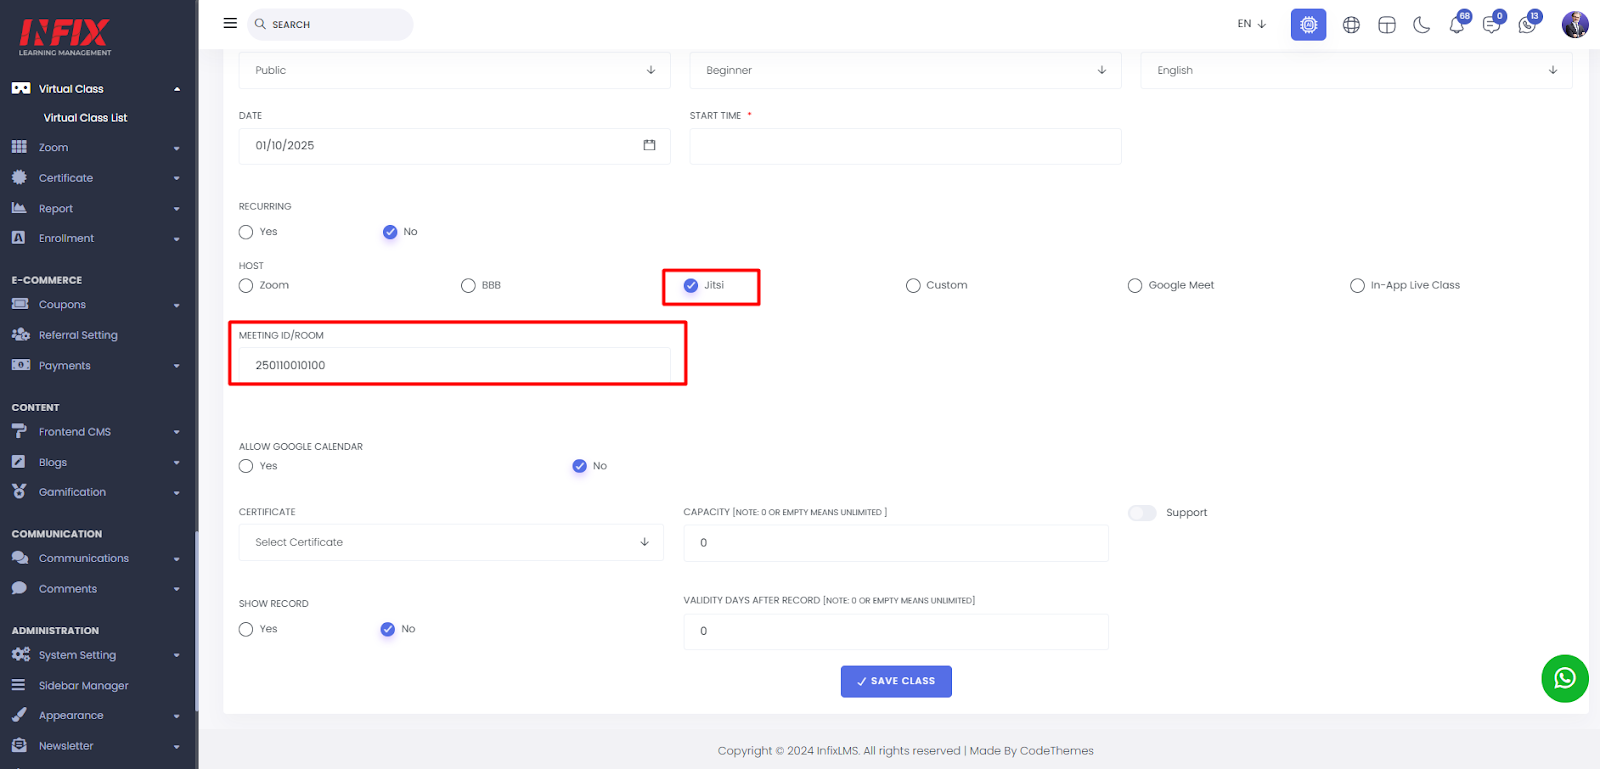Open the layout panel icon in header

coord(1387,25)
